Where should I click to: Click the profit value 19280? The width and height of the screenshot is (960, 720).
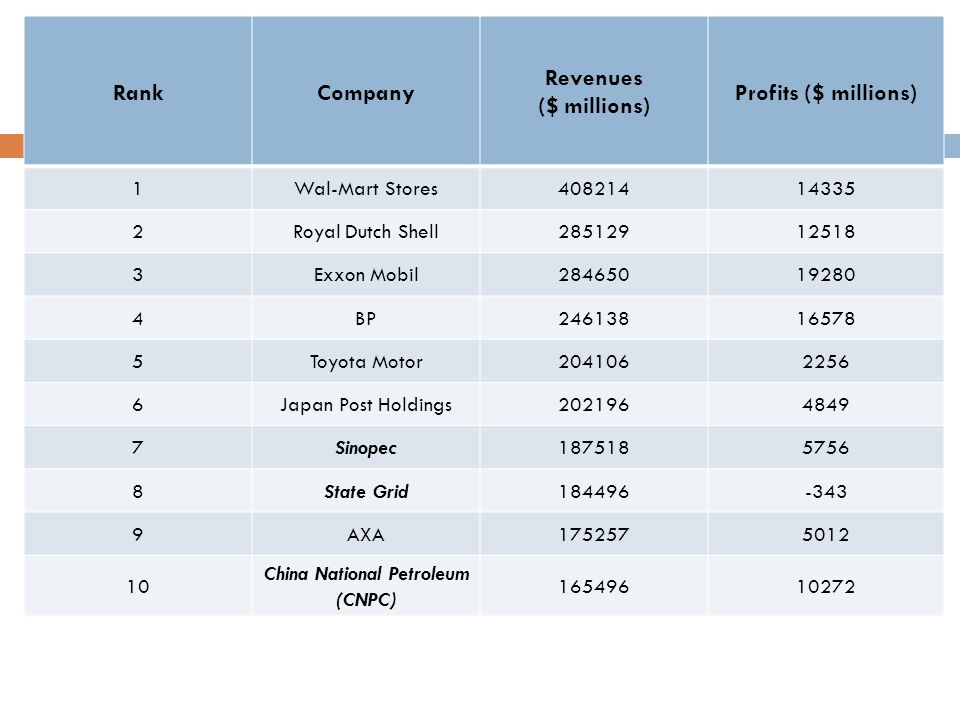(825, 274)
